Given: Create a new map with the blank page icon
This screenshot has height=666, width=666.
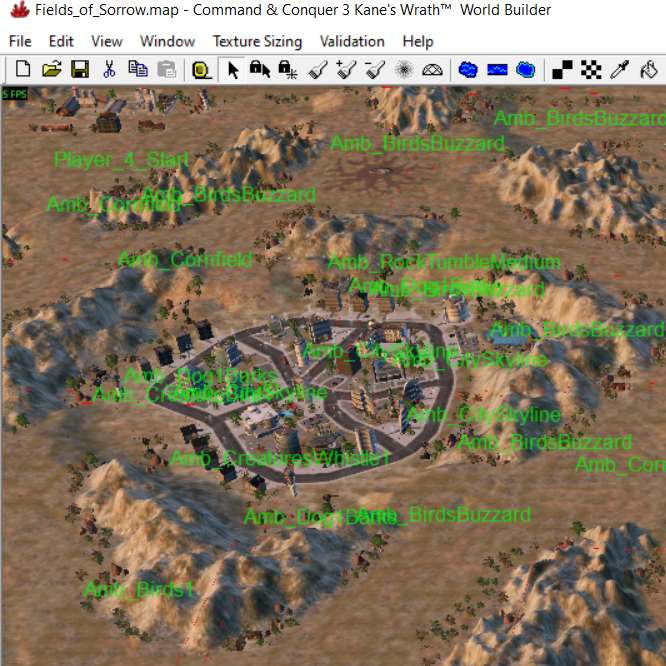Looking at the screenshot, I should pyautogui.click(x=23, y=69).
